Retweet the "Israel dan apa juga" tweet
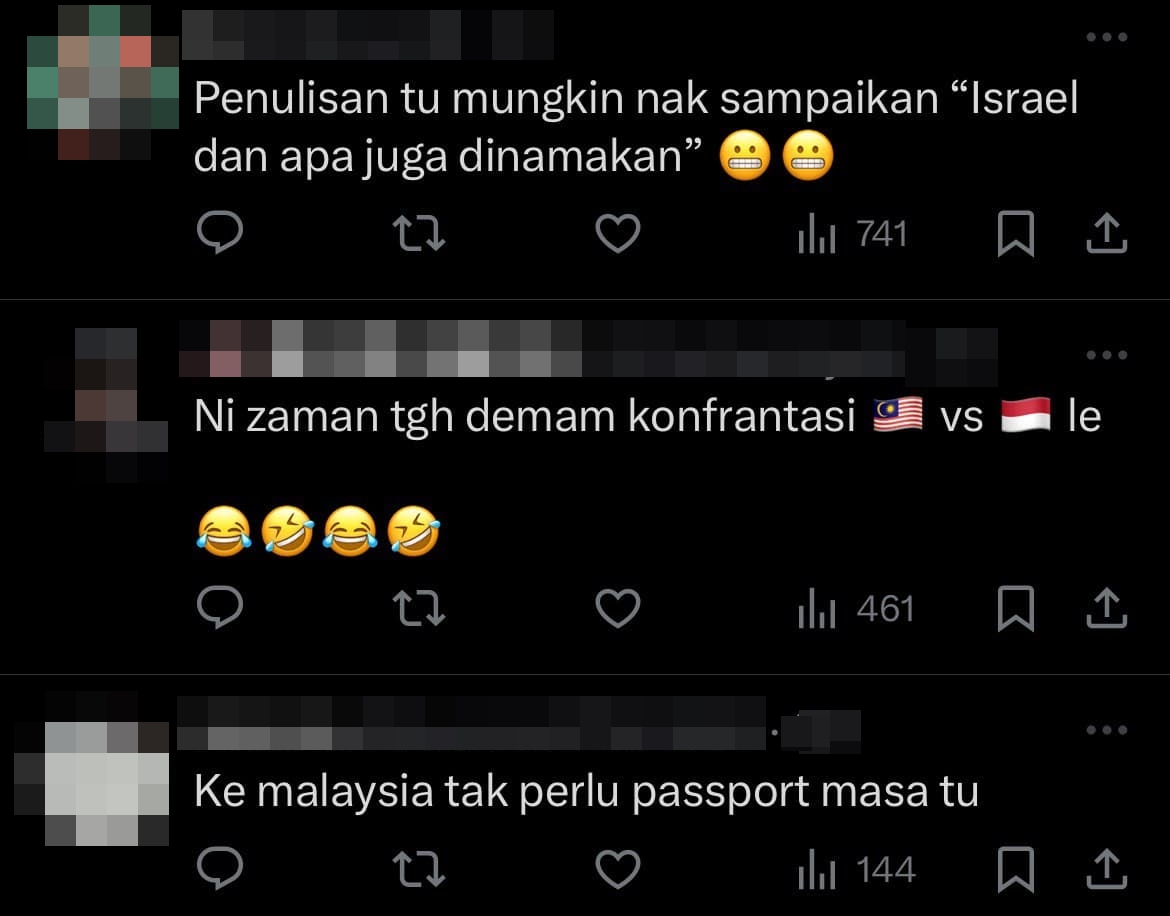 (x=419, y=233)
